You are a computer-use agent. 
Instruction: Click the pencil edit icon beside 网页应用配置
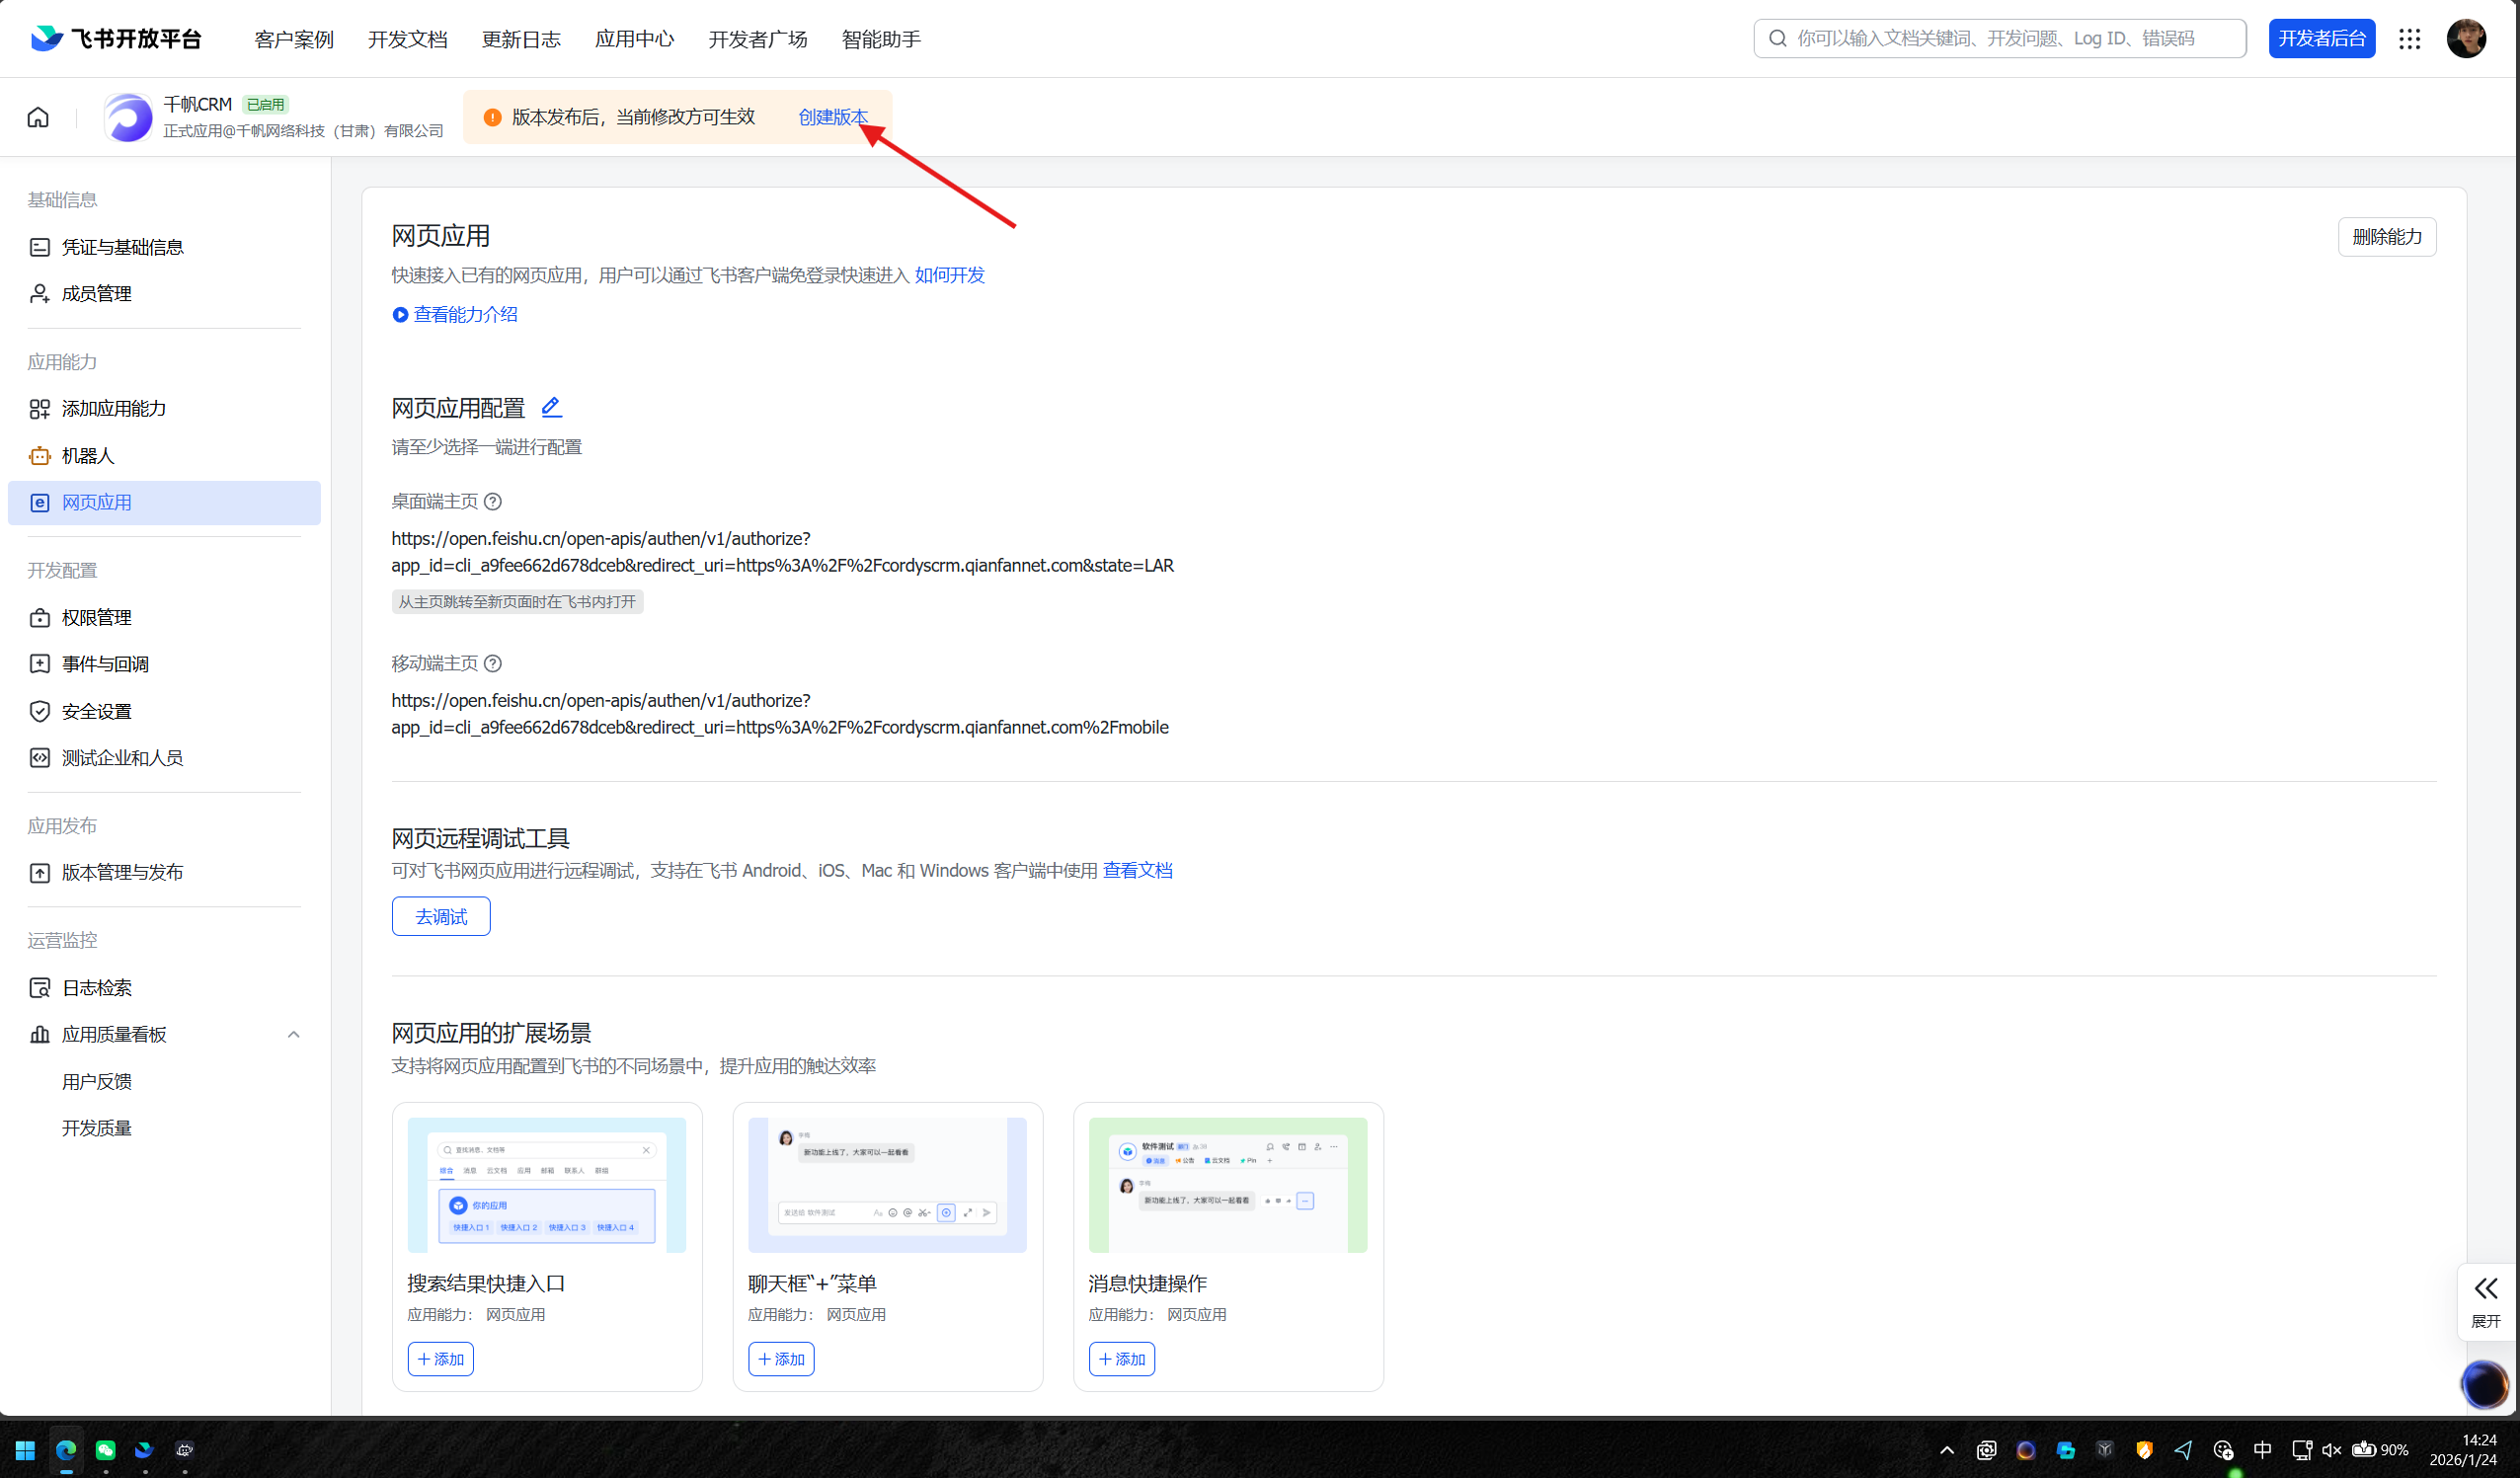tap(551, 407)
